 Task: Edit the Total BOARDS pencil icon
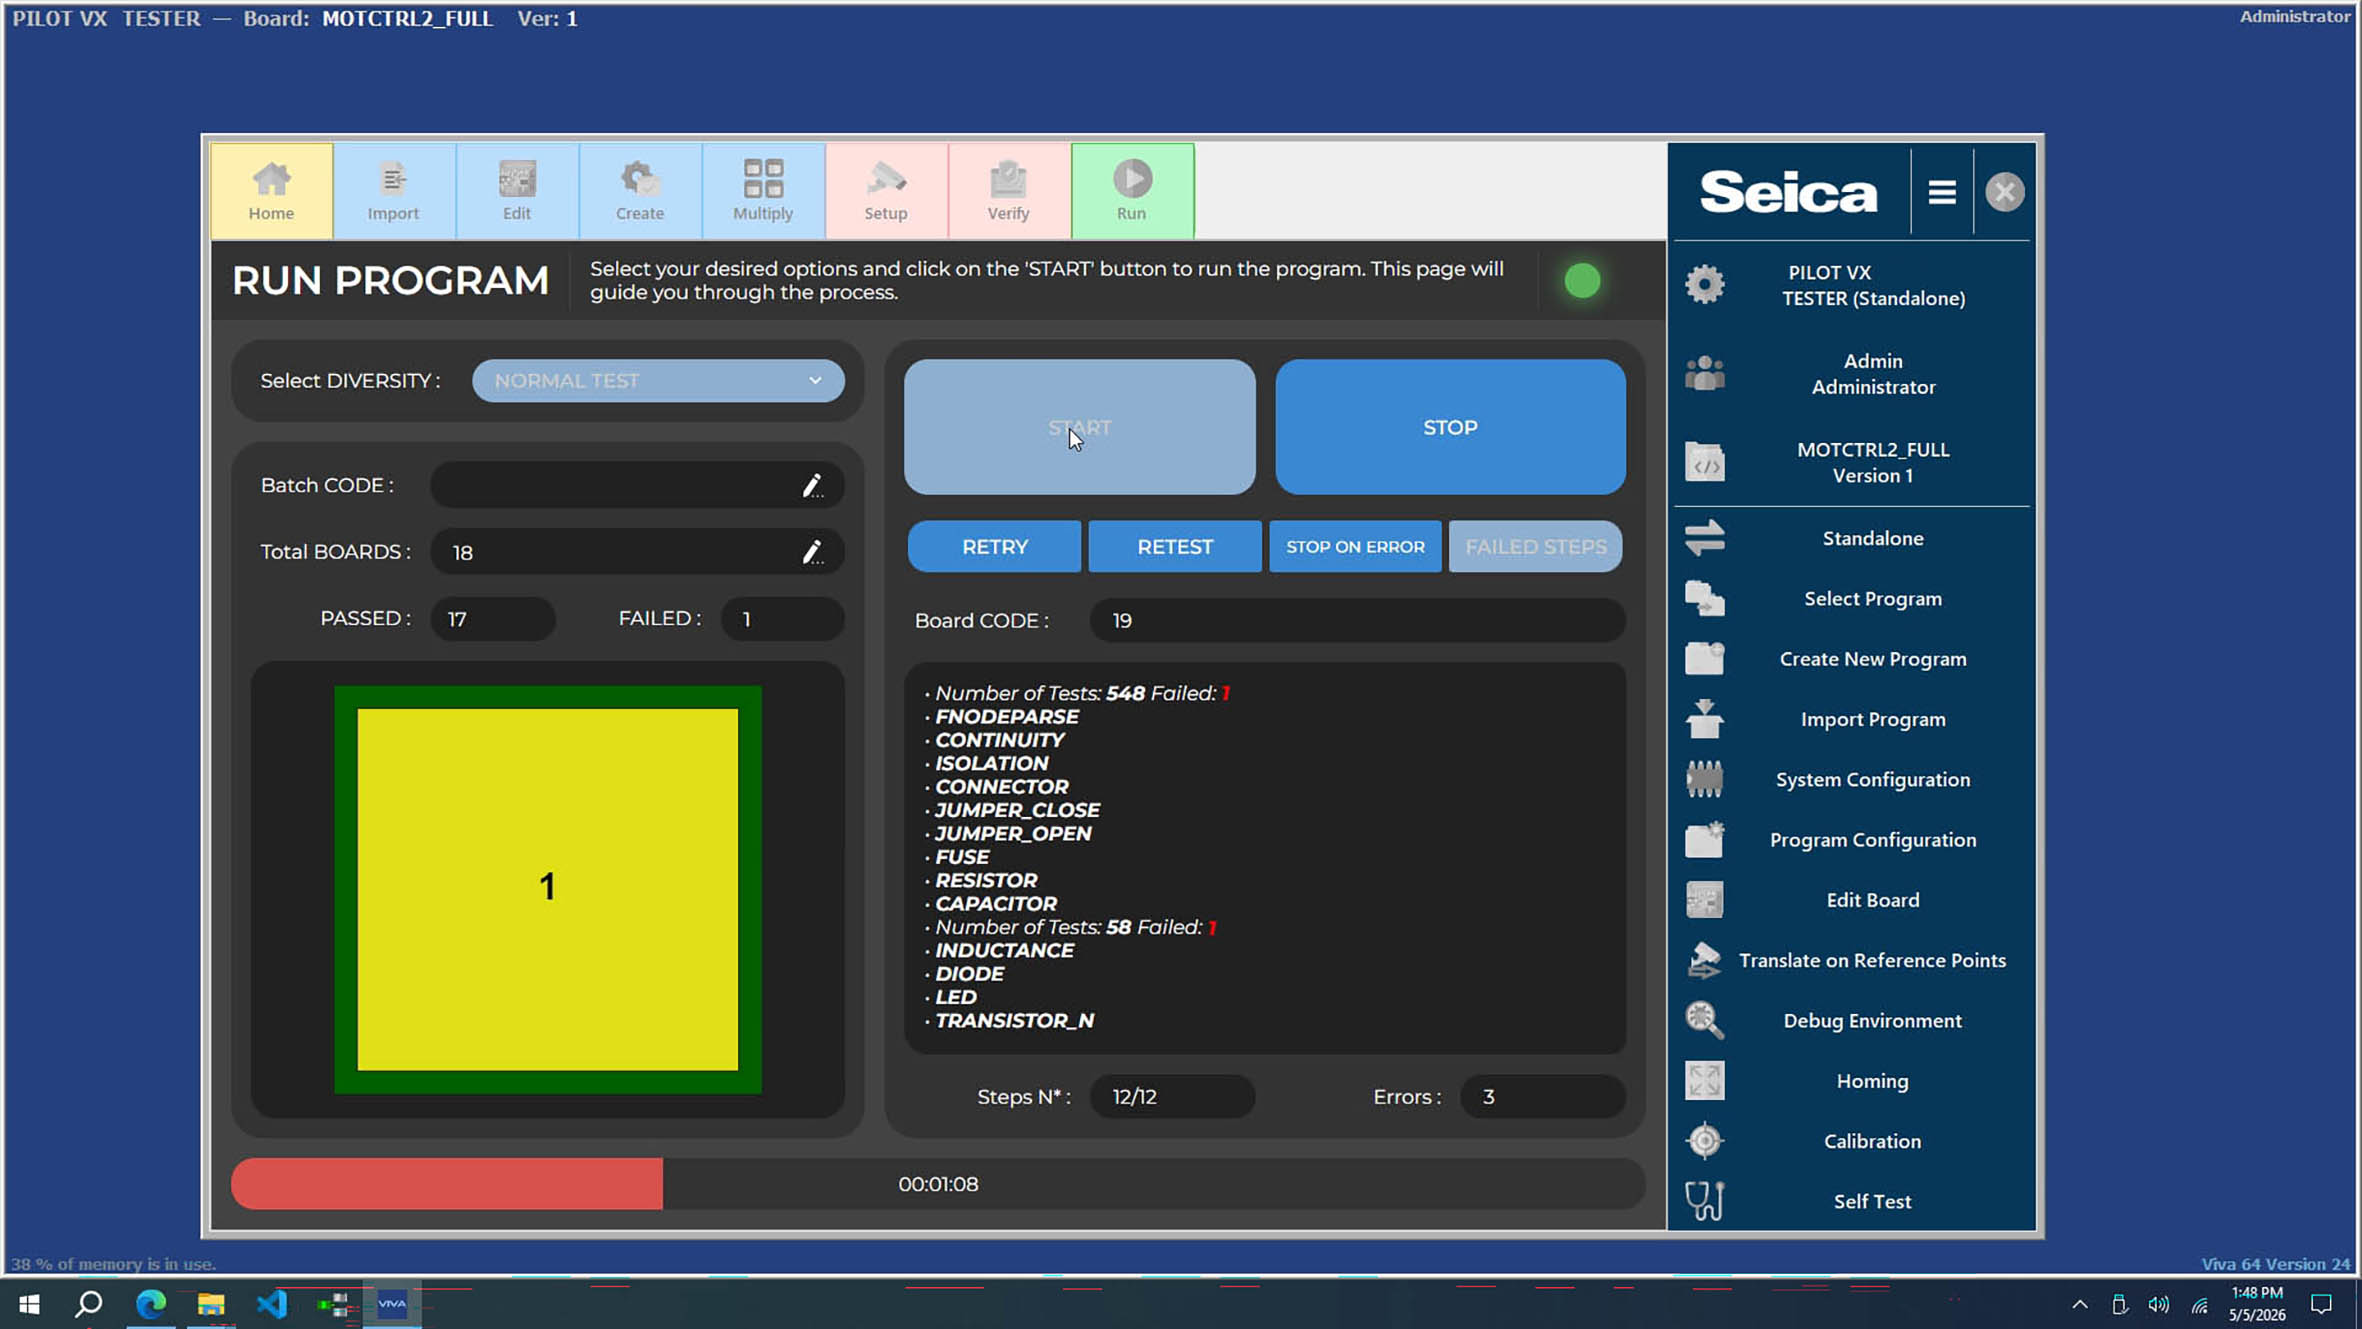point(812,552)
